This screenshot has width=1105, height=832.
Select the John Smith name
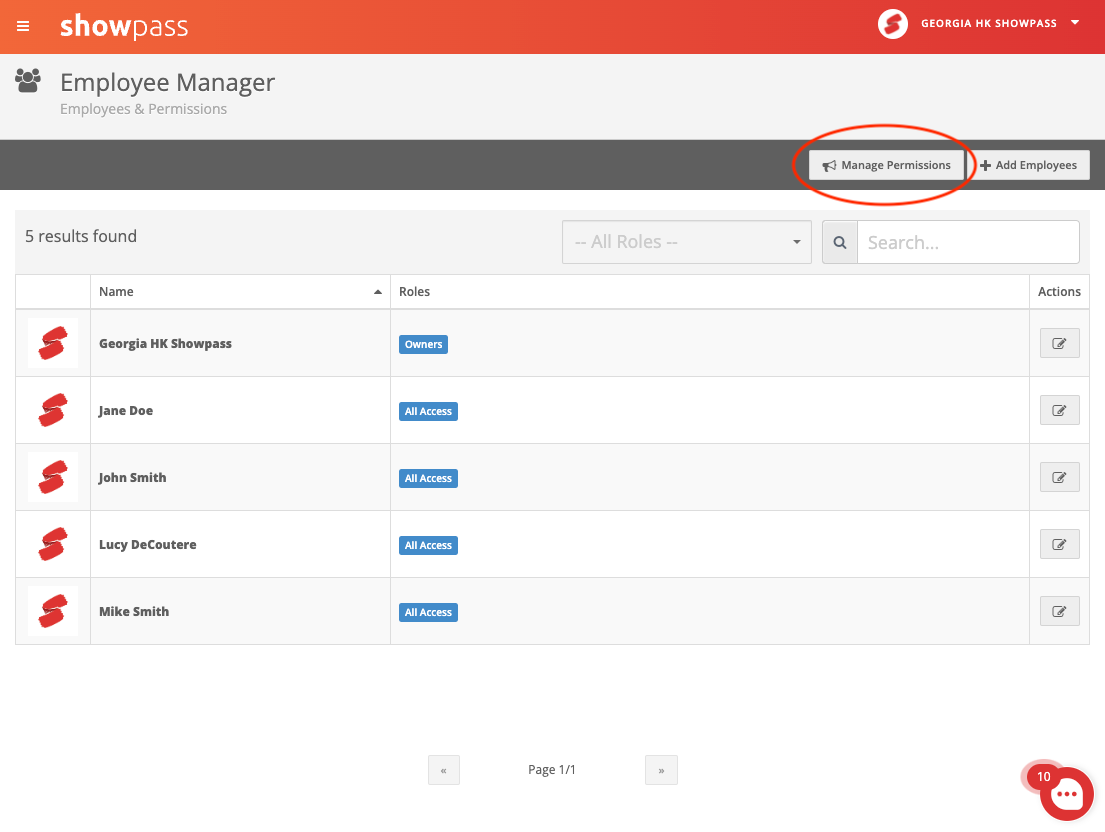coord(132,478)
